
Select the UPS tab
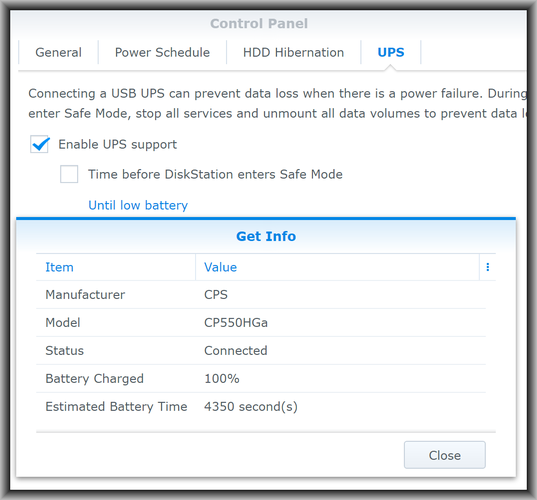(391, 52)
